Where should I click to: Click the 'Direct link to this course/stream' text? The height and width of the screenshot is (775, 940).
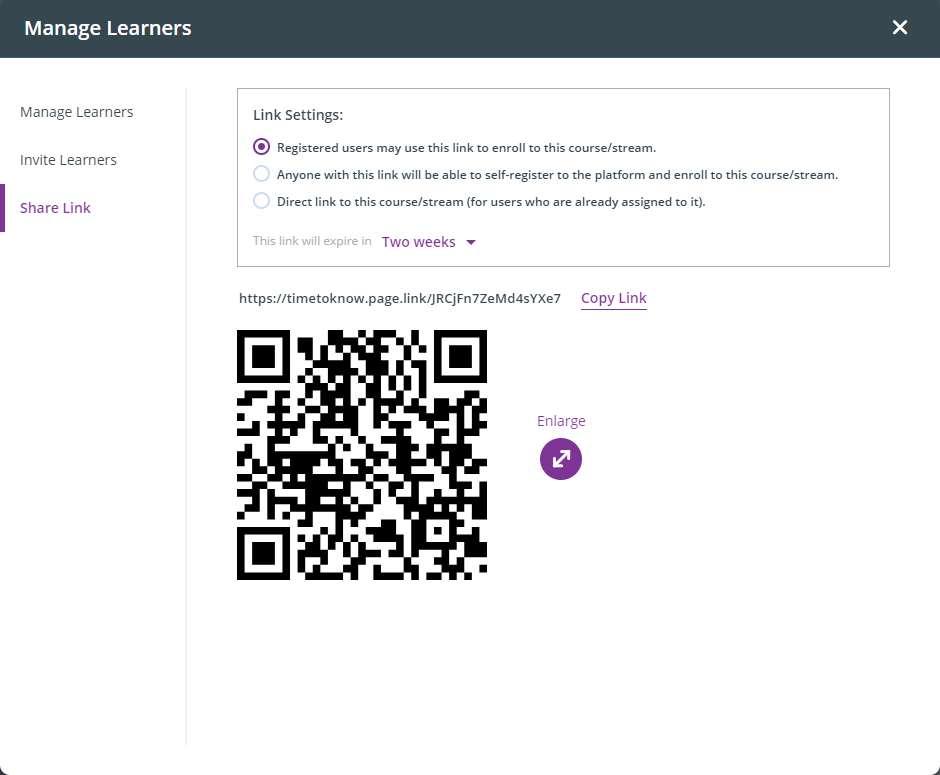click(491, 202)
